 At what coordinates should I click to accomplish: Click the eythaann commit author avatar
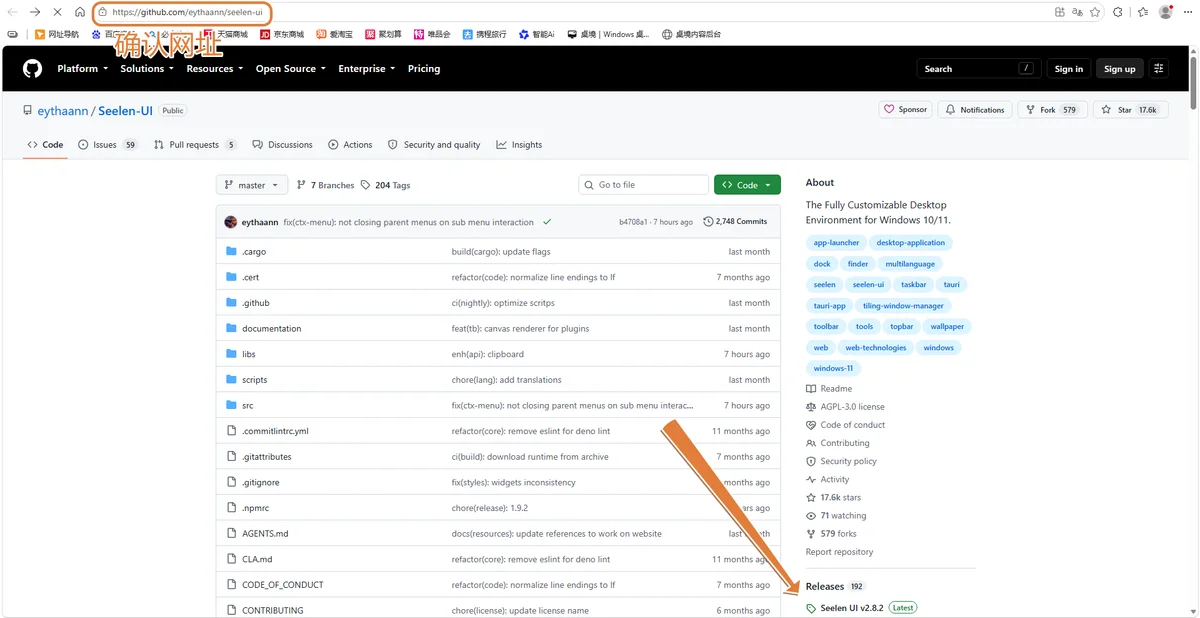click(231, 222)
